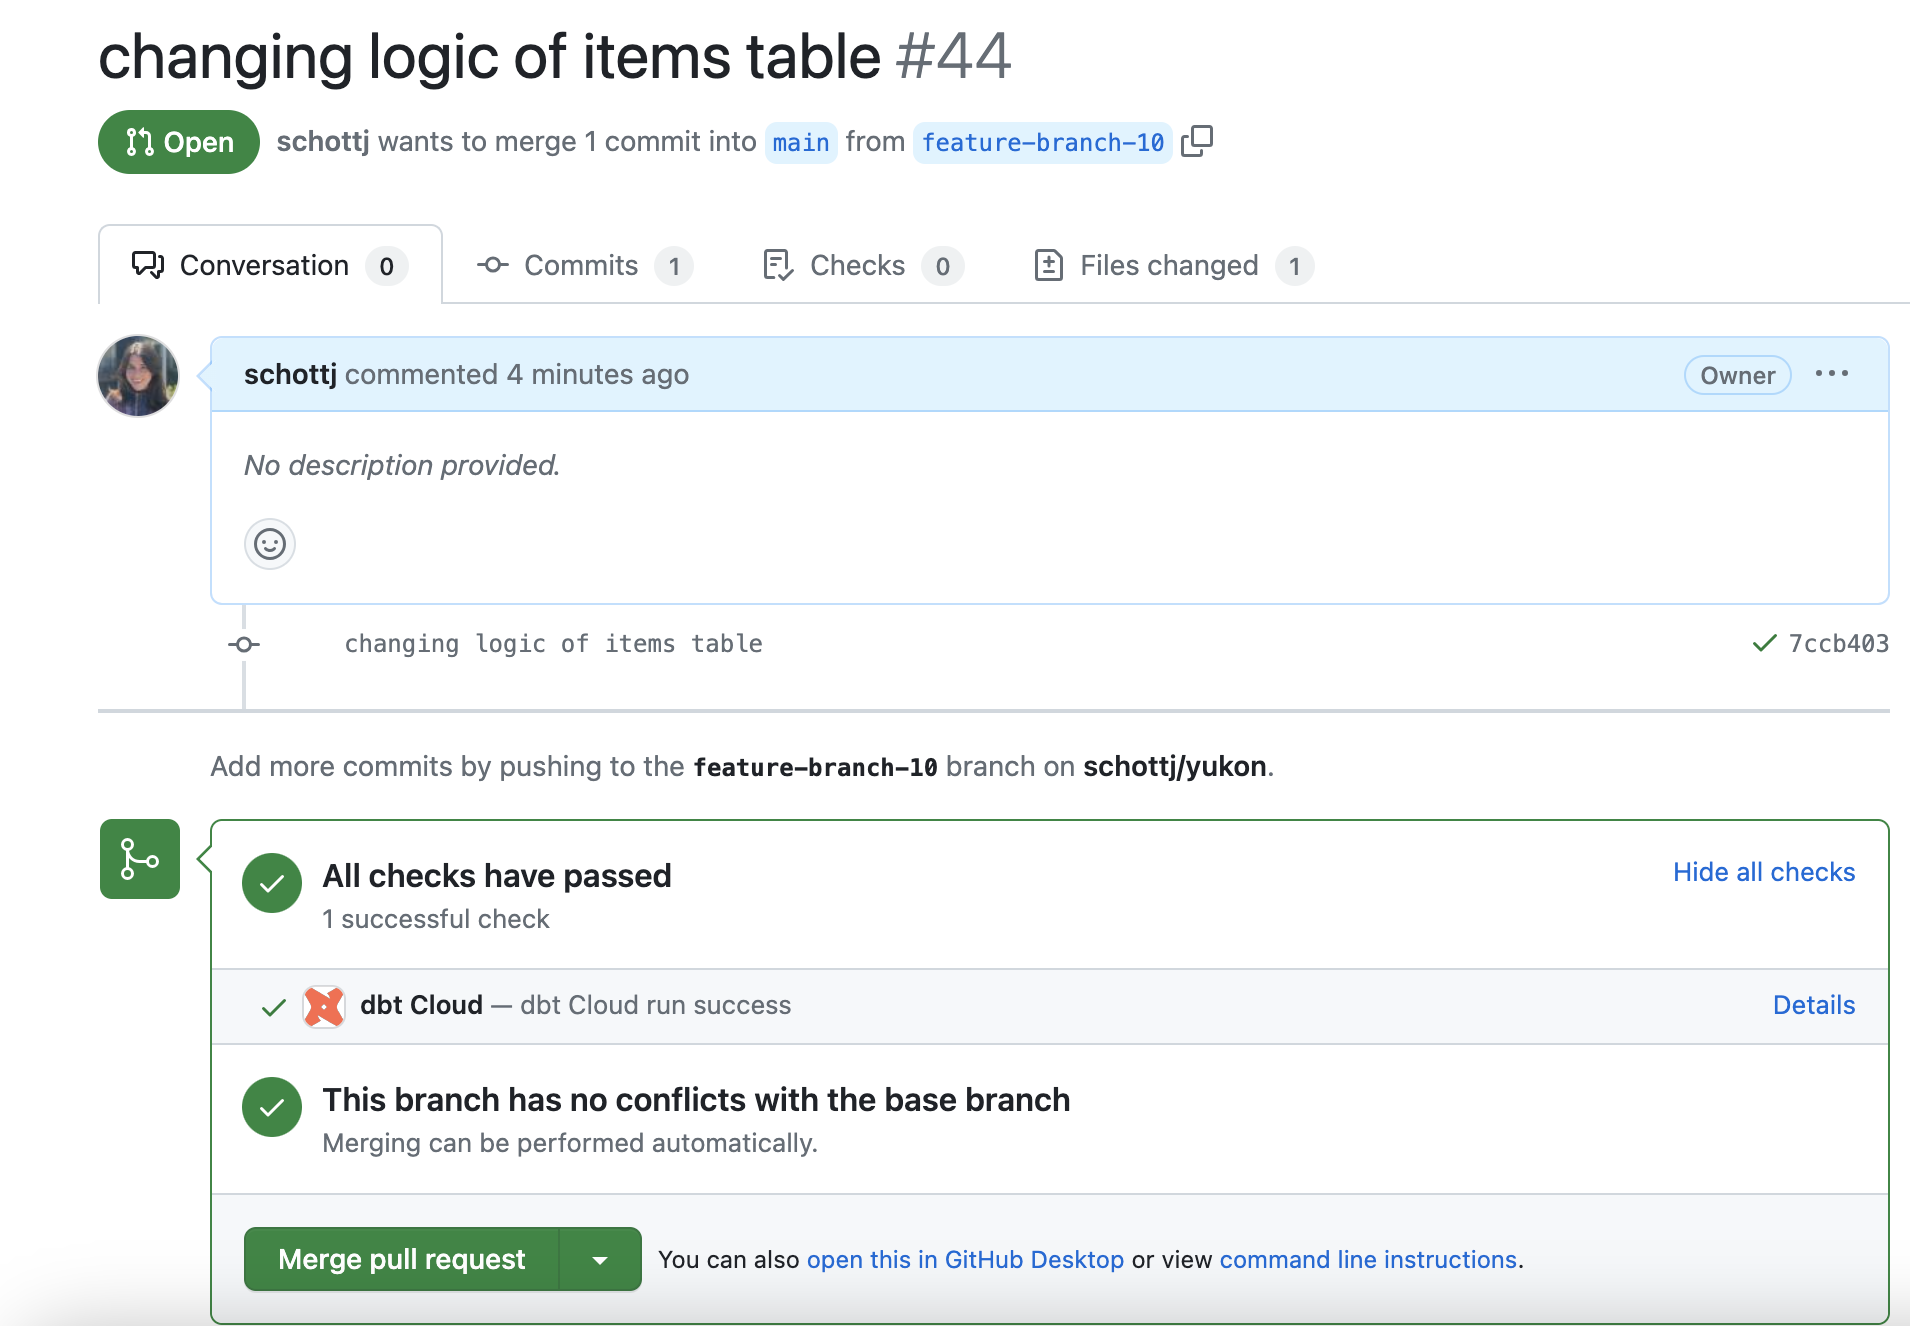Click the green checkmark circle for passed checks
The image size is (1910, 1326).
coord(271,882)
